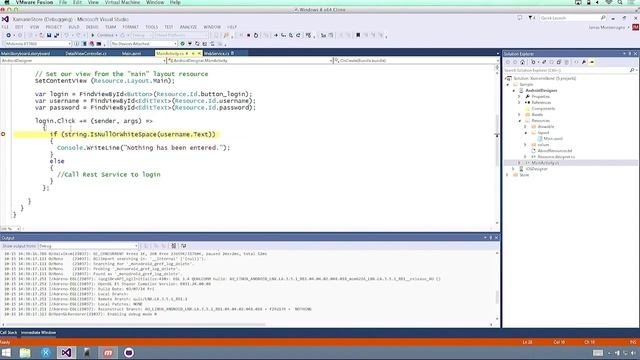Screen dimensions: 640x360
Task: Click the macOS Virtual Machine menu
Action: 122,2
